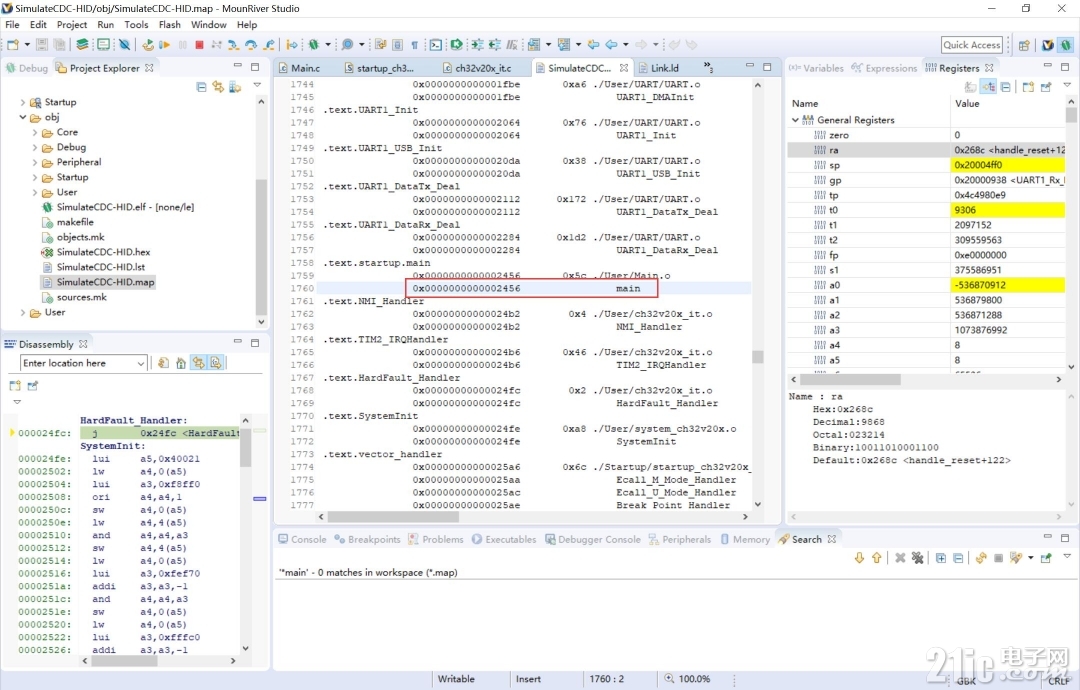The width and height of the screenshot is (1080, 690).
Task: Click Show Previous Match arrow in Search
Action: [x=876, y=558]
